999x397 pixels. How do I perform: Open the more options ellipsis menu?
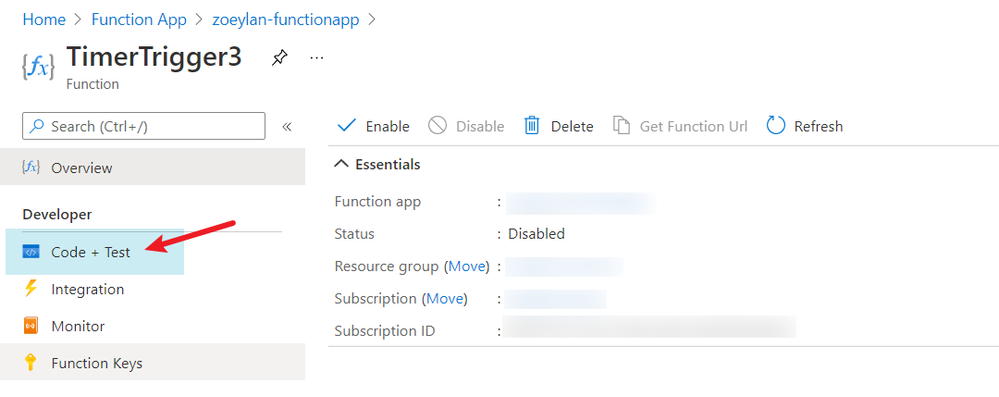(x=317, y=58)
